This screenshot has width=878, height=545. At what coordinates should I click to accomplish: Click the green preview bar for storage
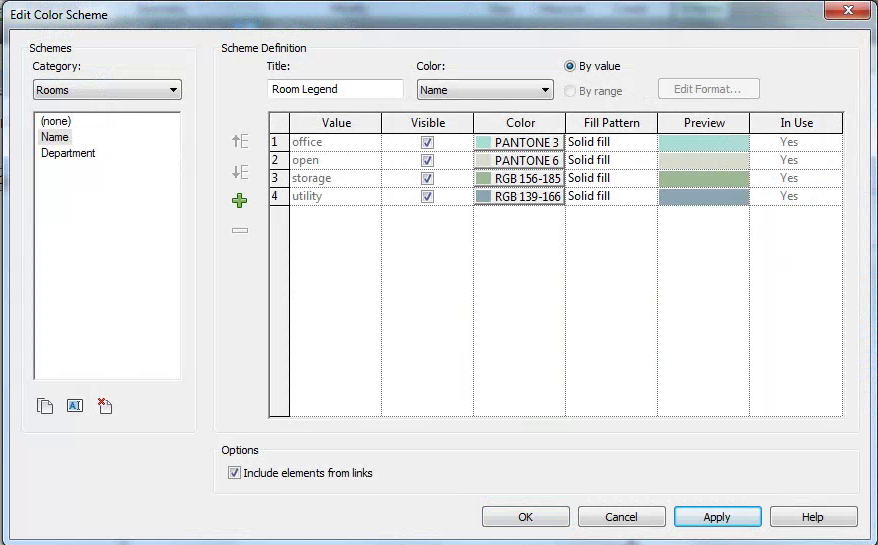pos(704,178)
